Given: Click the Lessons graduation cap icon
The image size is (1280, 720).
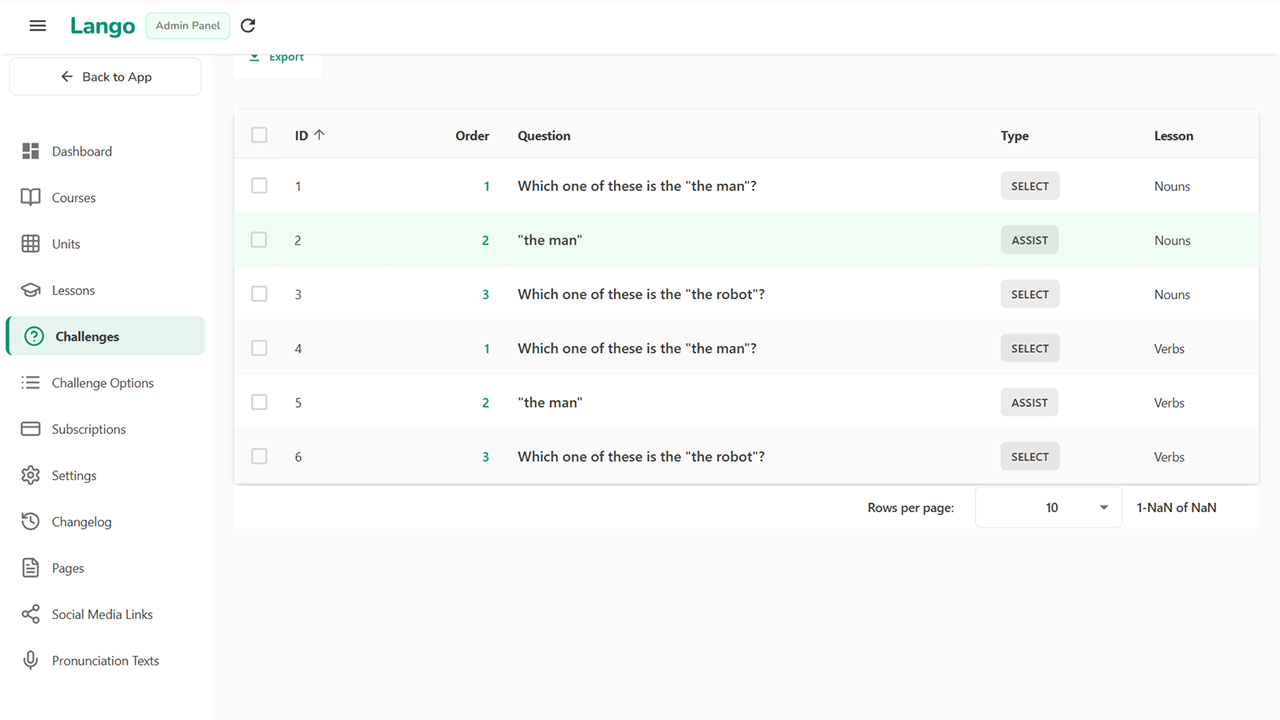Looking at the screenshot, I should (x=31, y=290).
